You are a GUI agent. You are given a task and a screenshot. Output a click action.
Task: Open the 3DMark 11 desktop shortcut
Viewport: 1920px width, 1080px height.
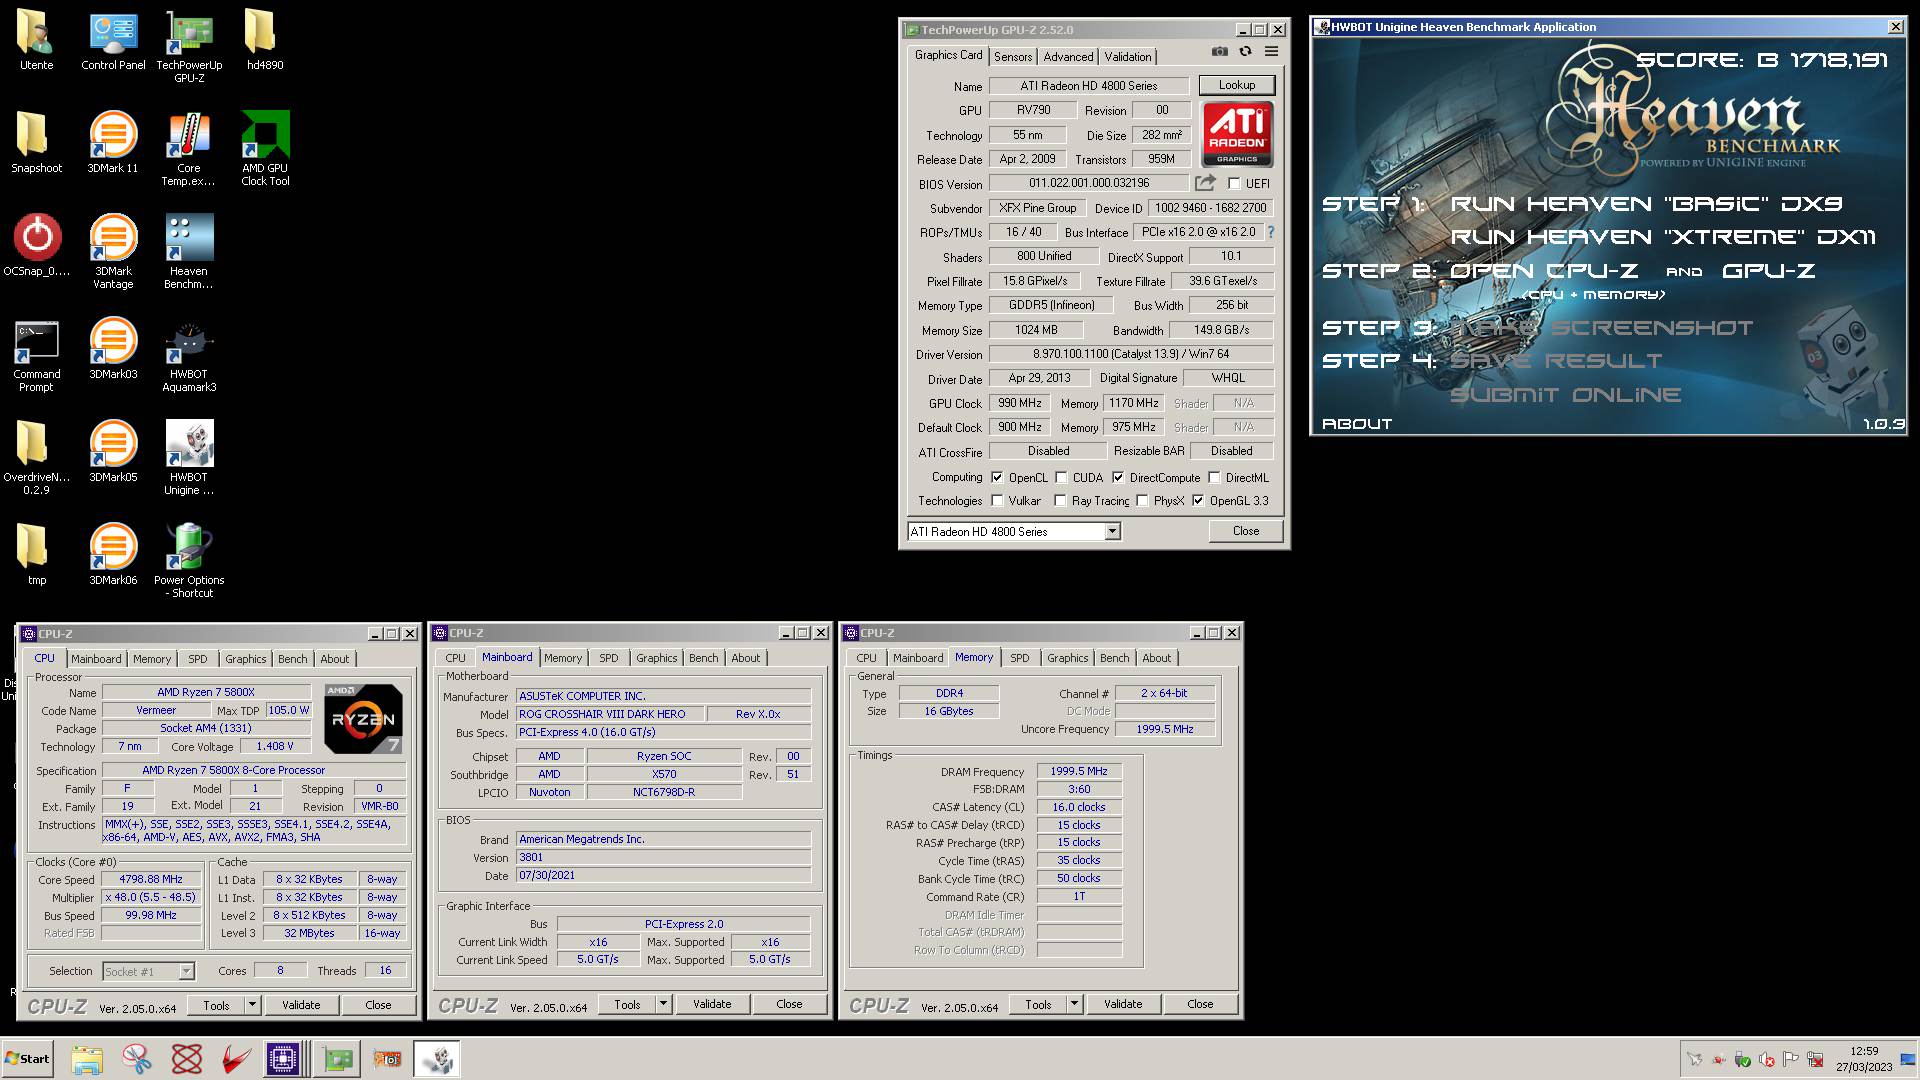113,142
